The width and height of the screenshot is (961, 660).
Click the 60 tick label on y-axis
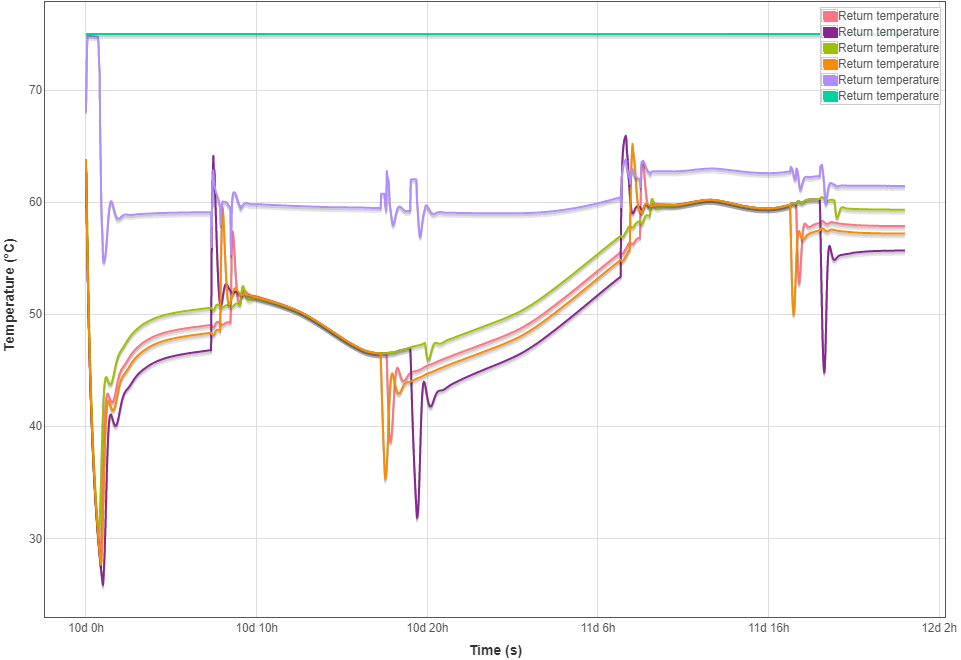33,203
